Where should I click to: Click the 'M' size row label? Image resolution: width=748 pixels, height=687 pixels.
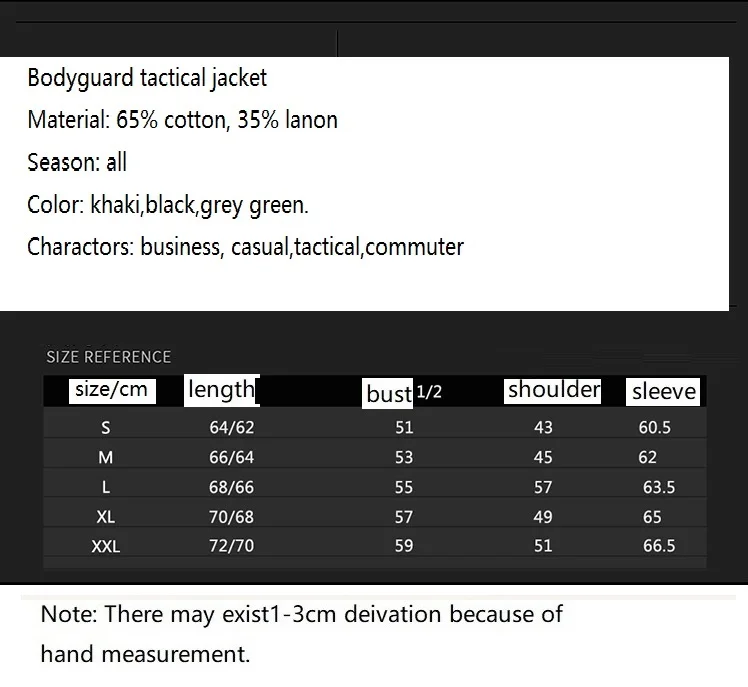tap(106, 458)
